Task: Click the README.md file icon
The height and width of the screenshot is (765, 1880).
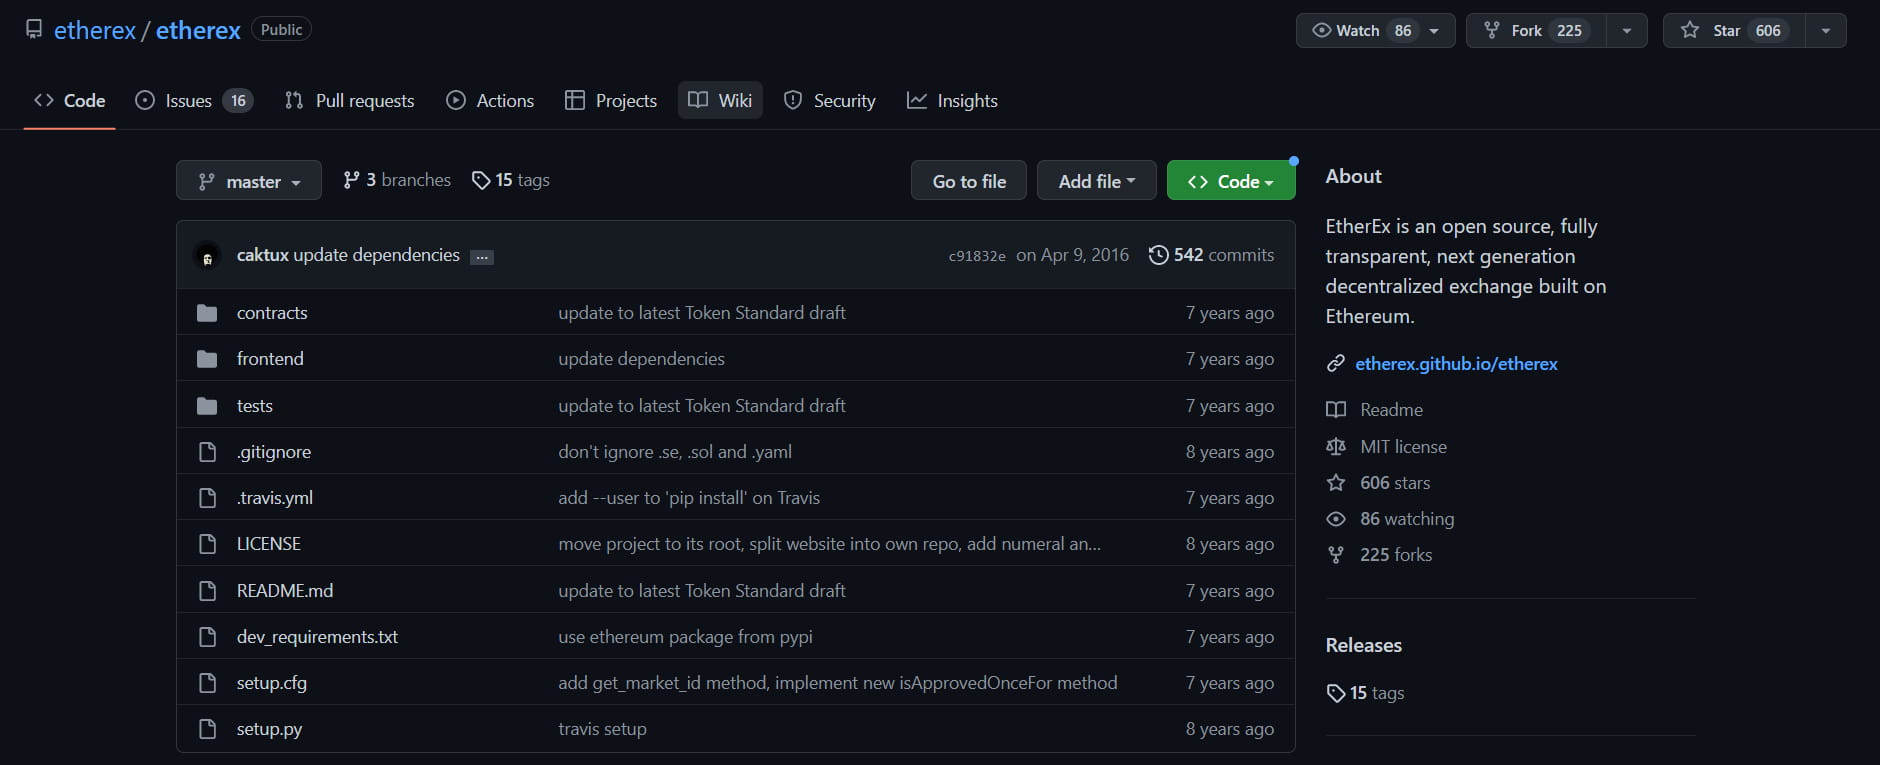Action: (207, 591)
